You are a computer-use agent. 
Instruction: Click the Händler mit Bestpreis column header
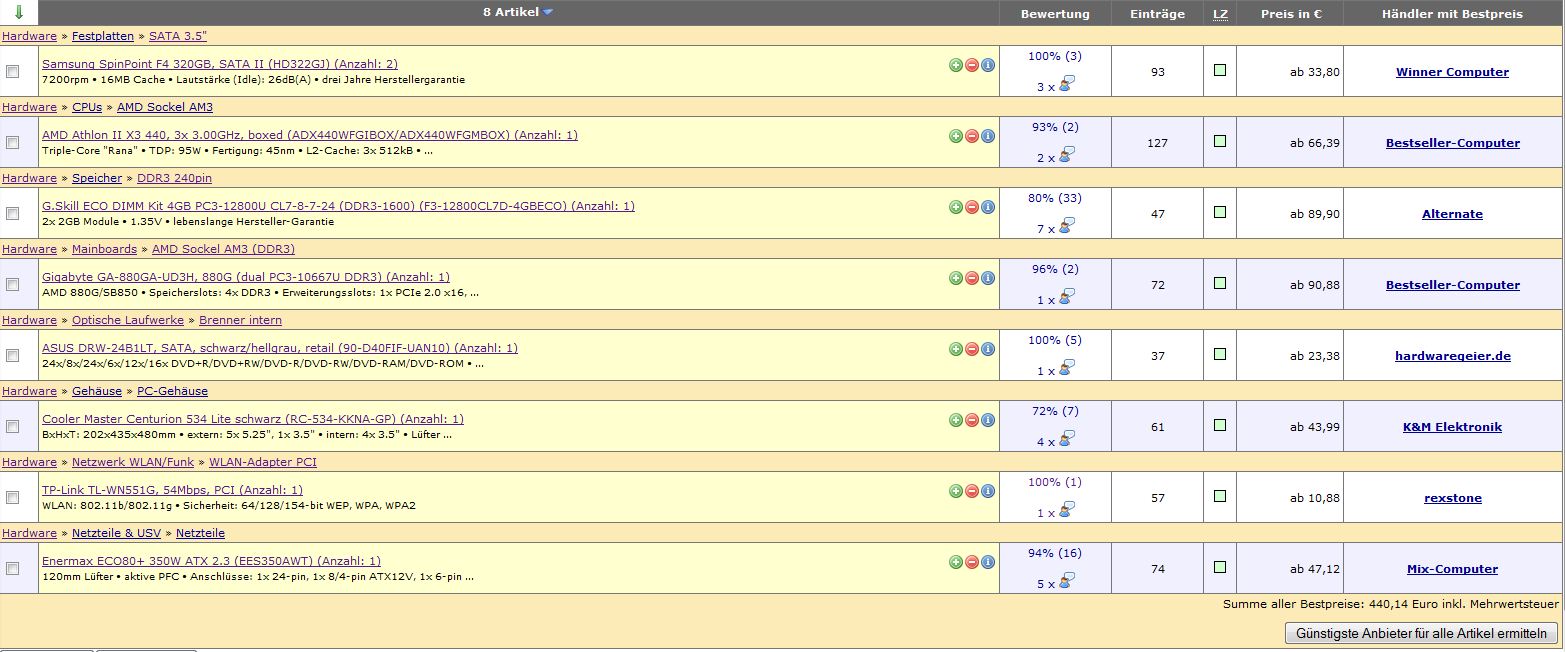click(x=1453, y=14)
